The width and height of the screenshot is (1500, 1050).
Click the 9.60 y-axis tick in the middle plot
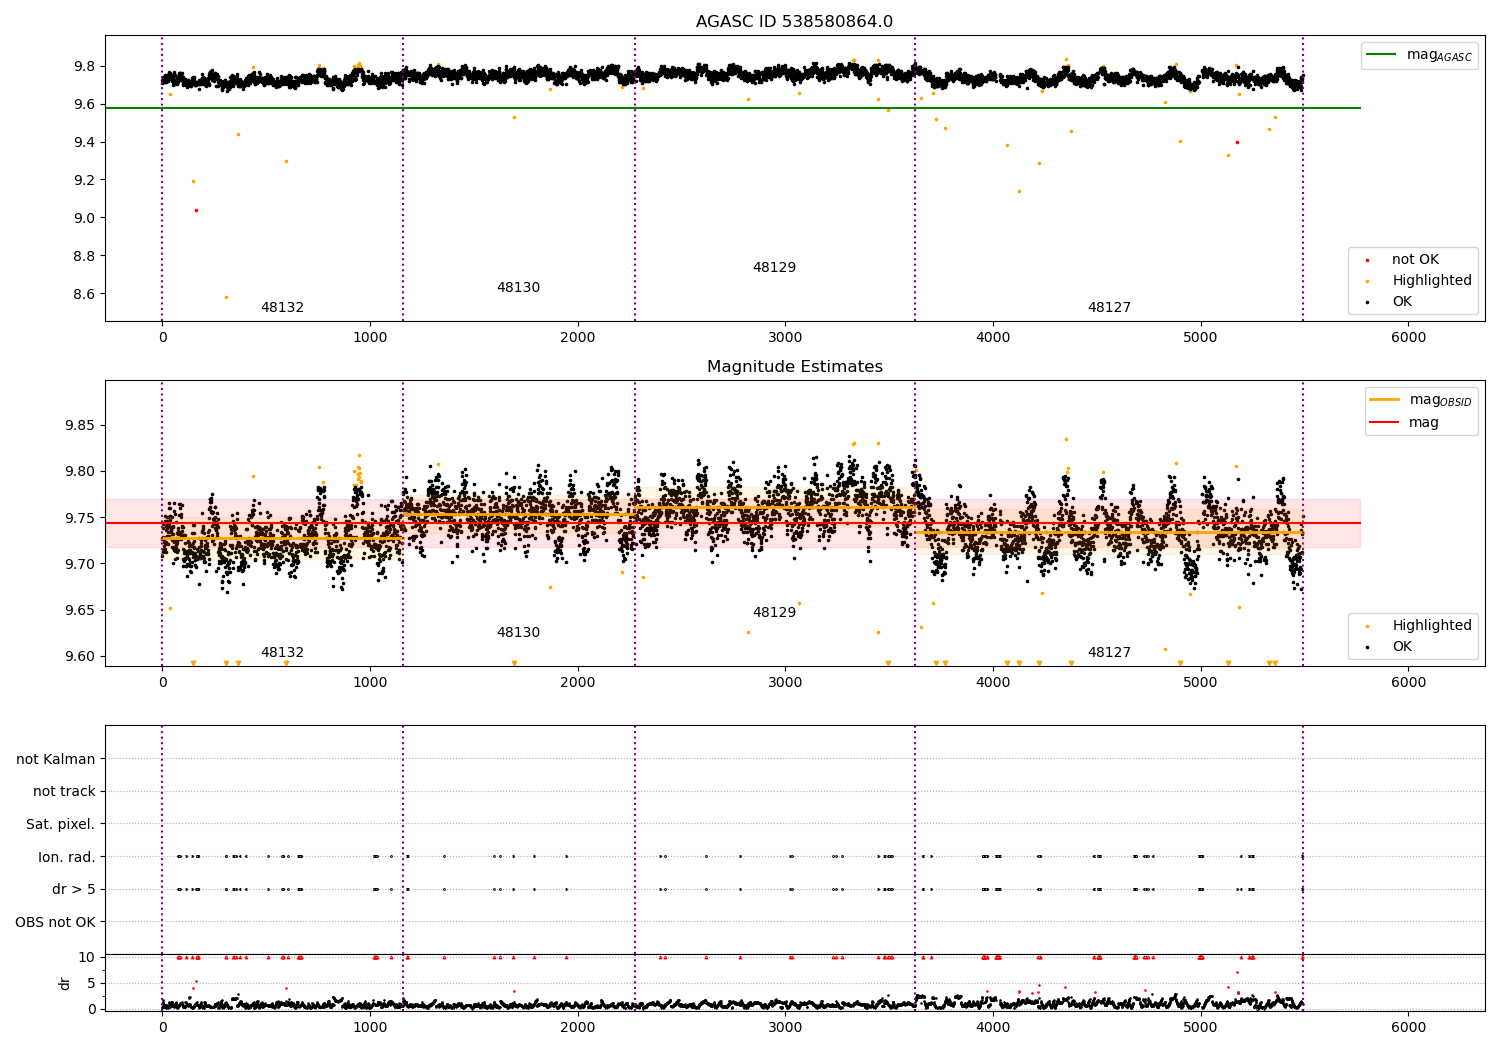click(x=80, y=656)
